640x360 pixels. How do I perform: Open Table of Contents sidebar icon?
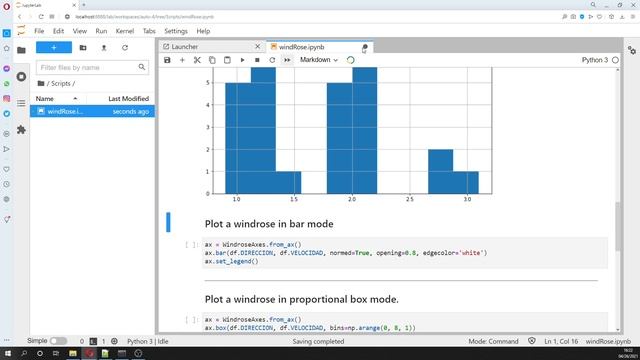point(21,103)
